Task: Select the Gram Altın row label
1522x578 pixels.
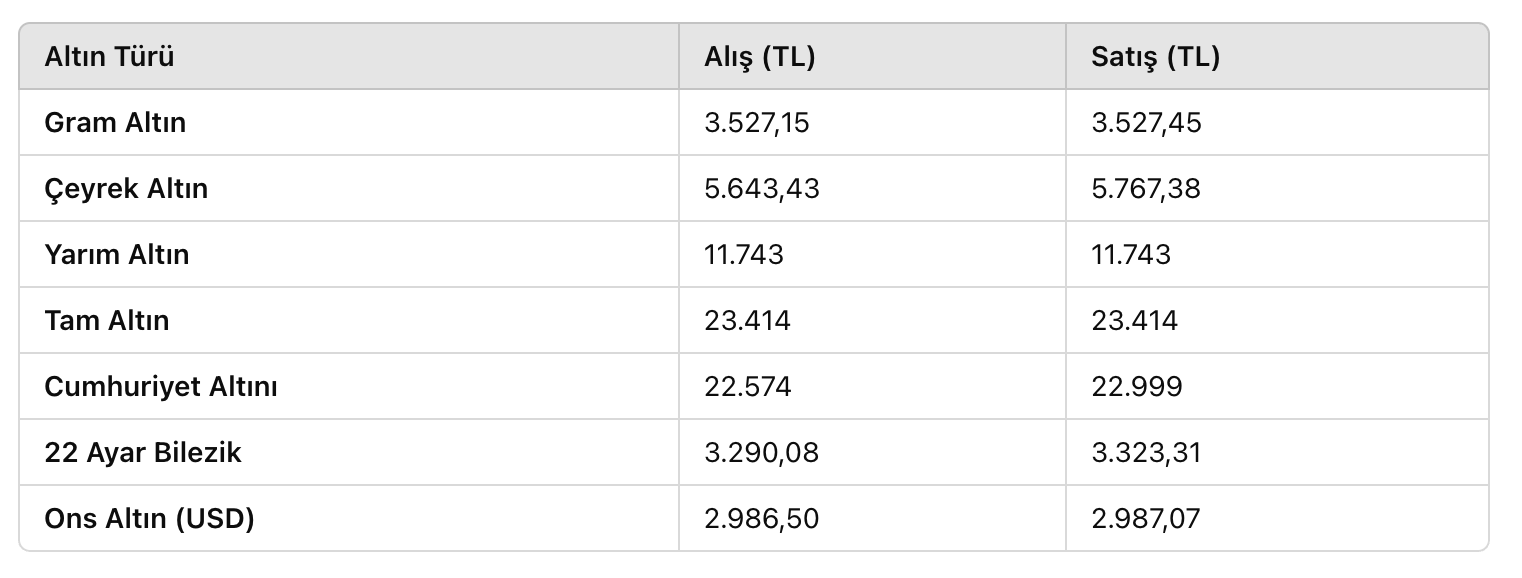Action: click(x=115, y=123)
